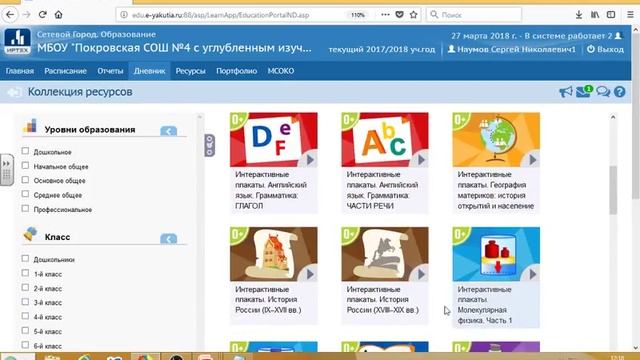Open the ГЛАГОЛ poster thumbnail

[x=274, y=140]
